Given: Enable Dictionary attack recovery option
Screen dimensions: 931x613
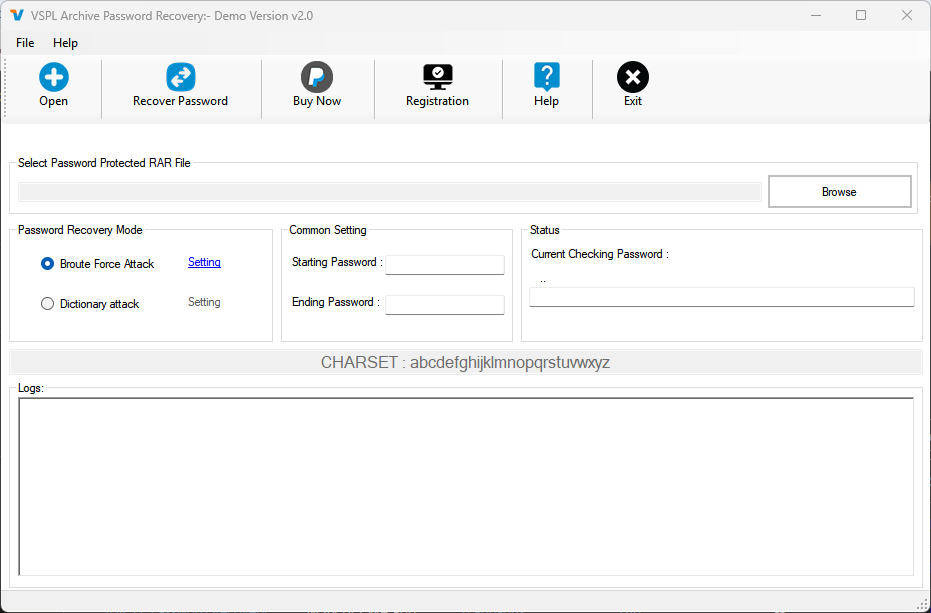Looking at the screenshot, I should (47, 303).
